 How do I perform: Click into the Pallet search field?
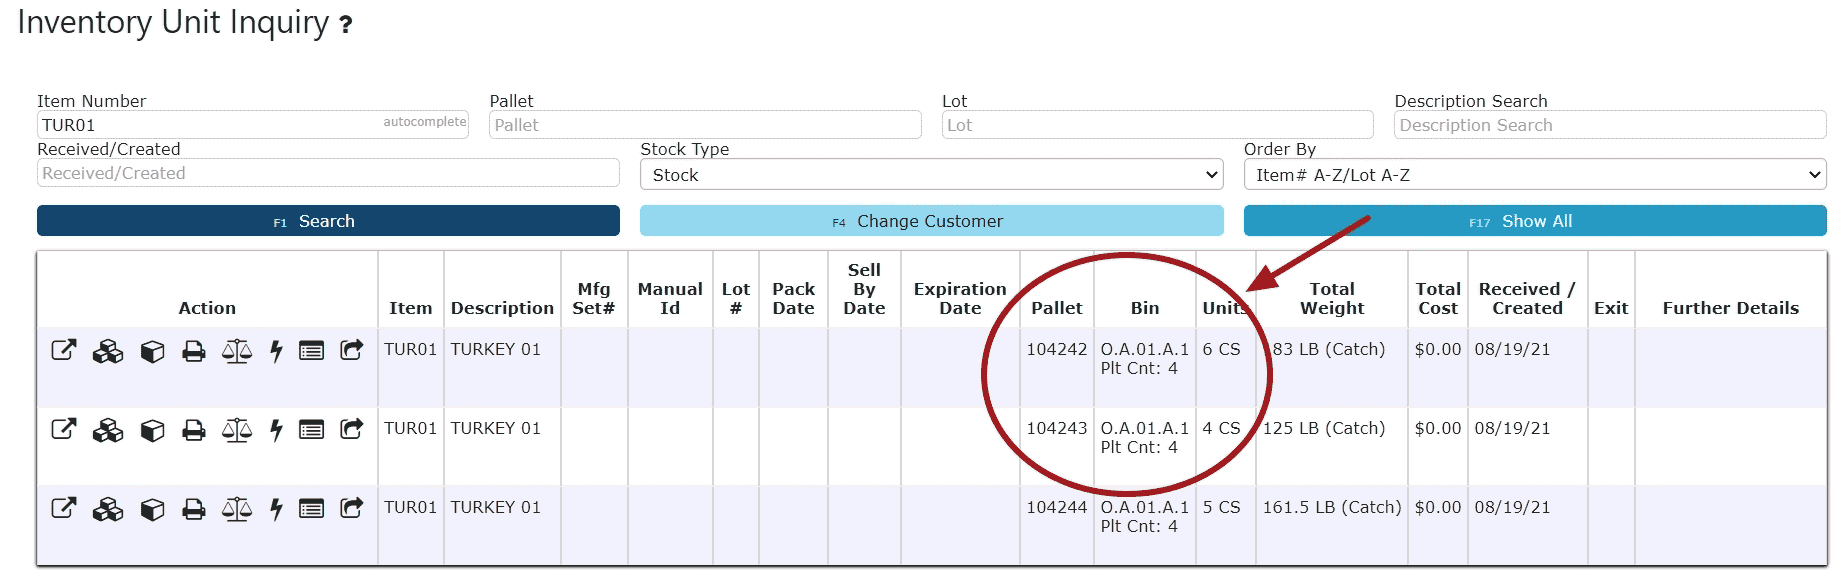click(x=705, y=125)
